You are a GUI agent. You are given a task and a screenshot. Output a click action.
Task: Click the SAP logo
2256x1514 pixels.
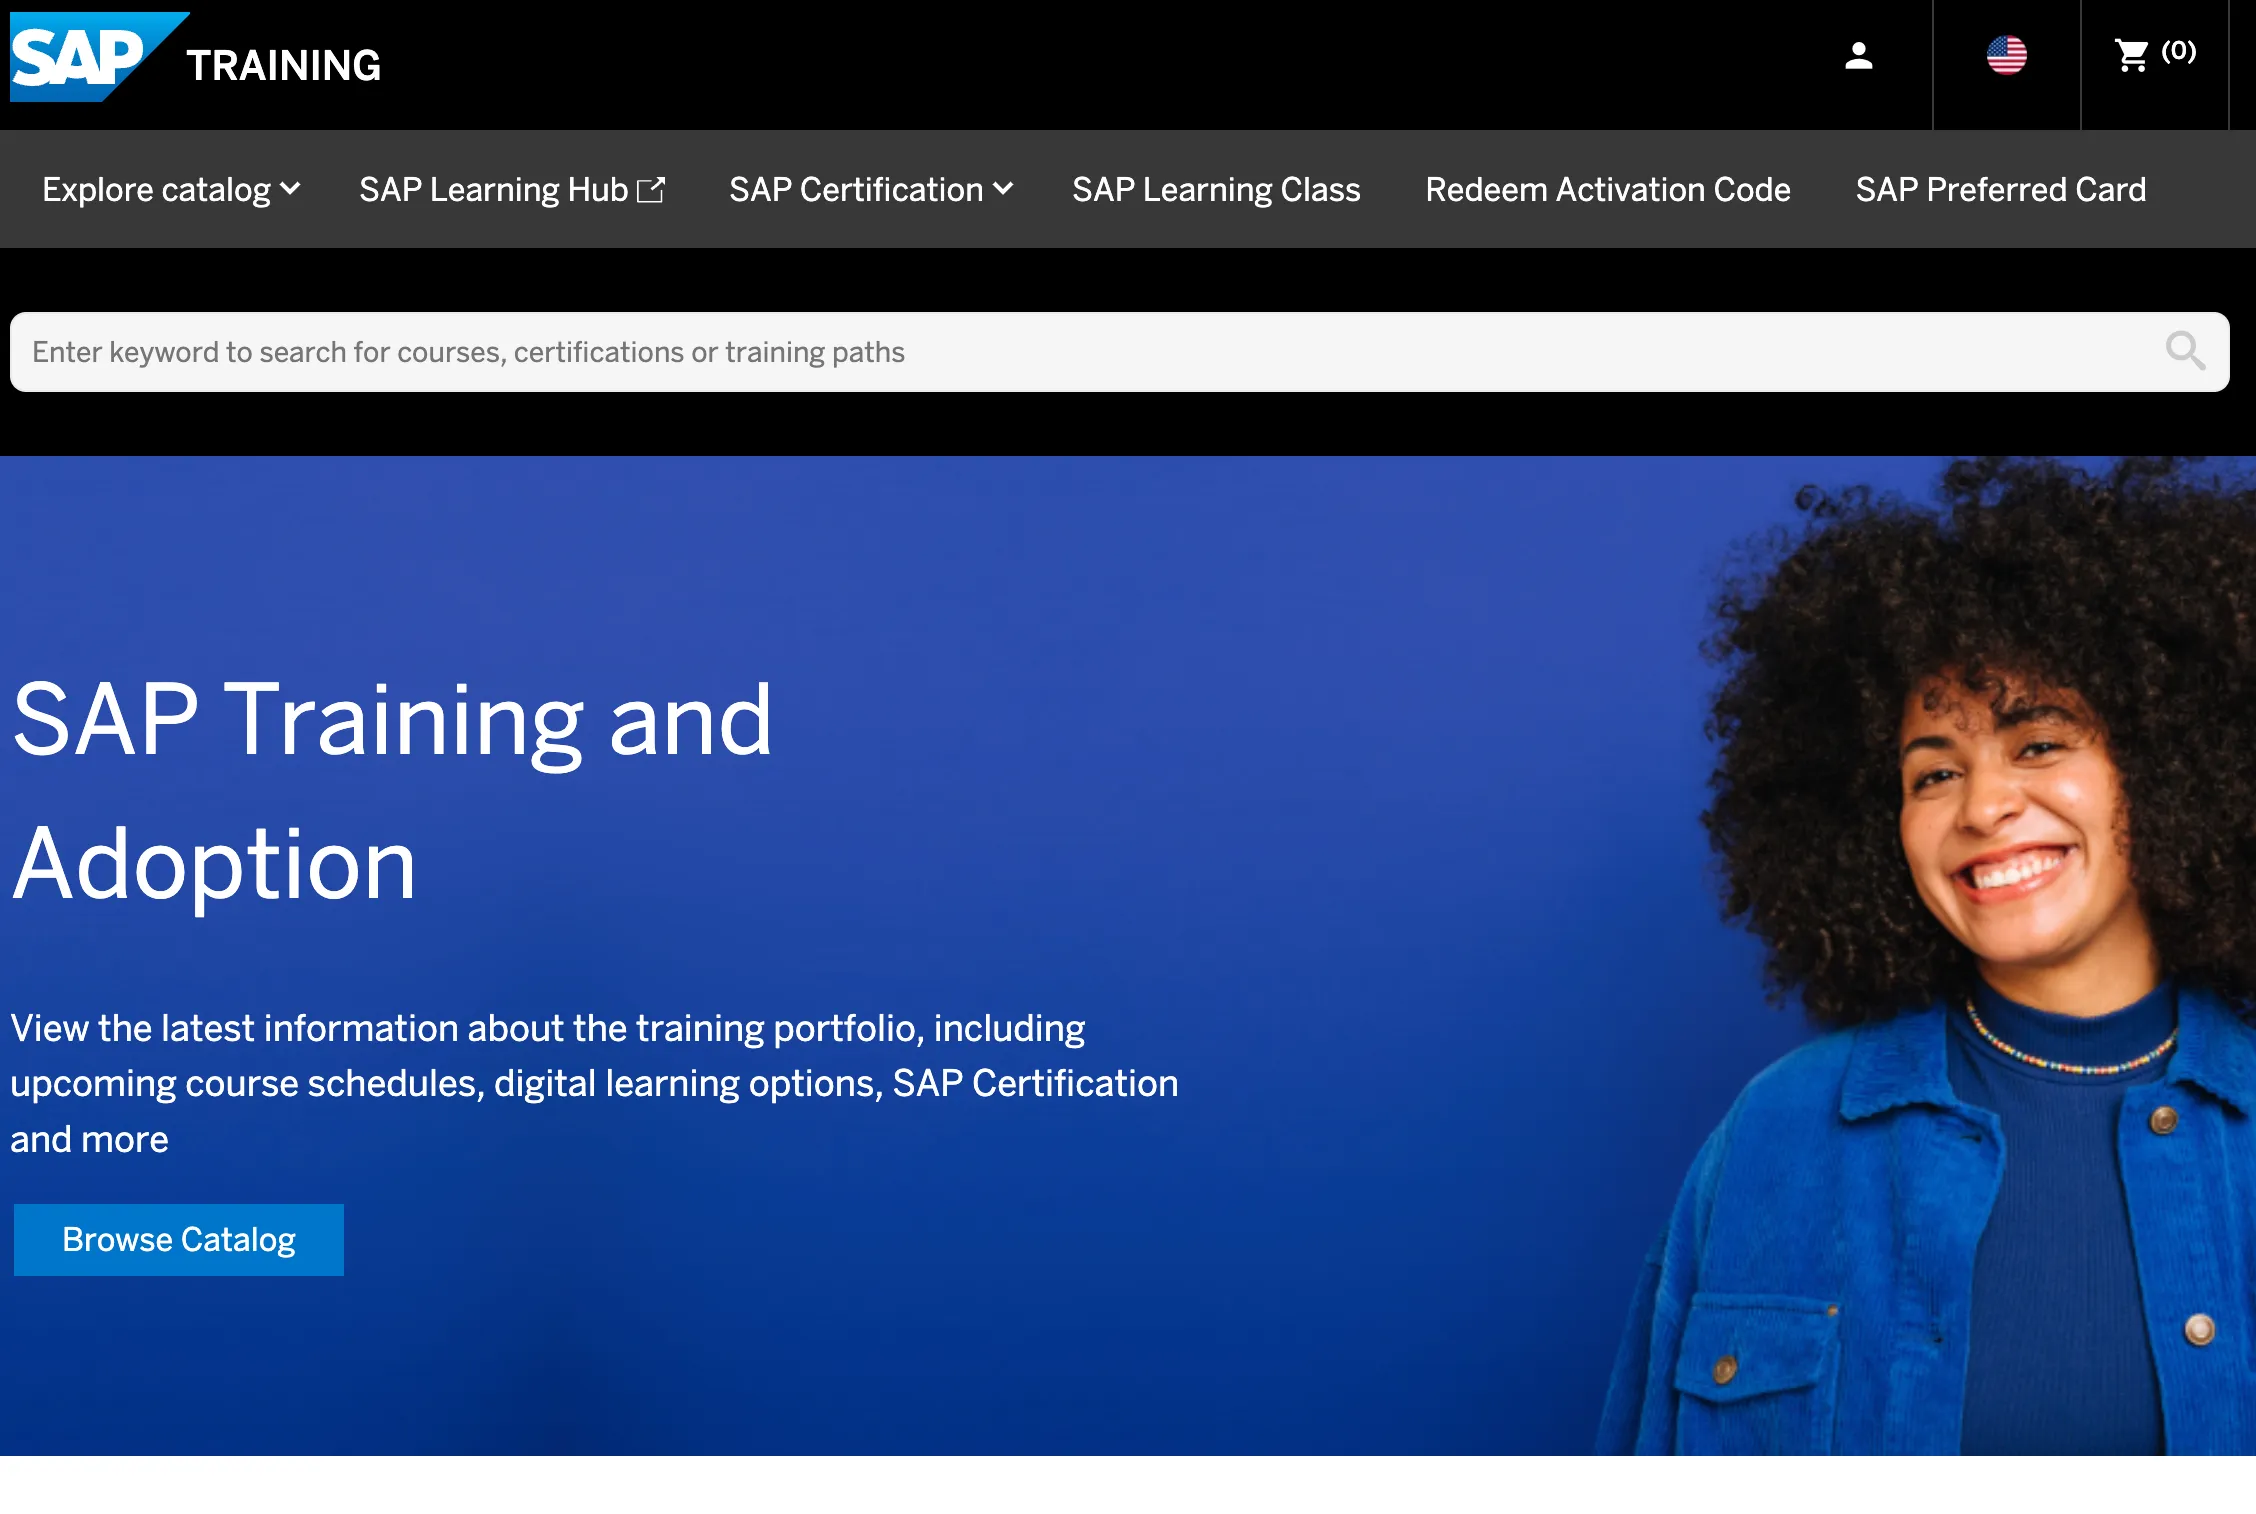pos(80,57)
